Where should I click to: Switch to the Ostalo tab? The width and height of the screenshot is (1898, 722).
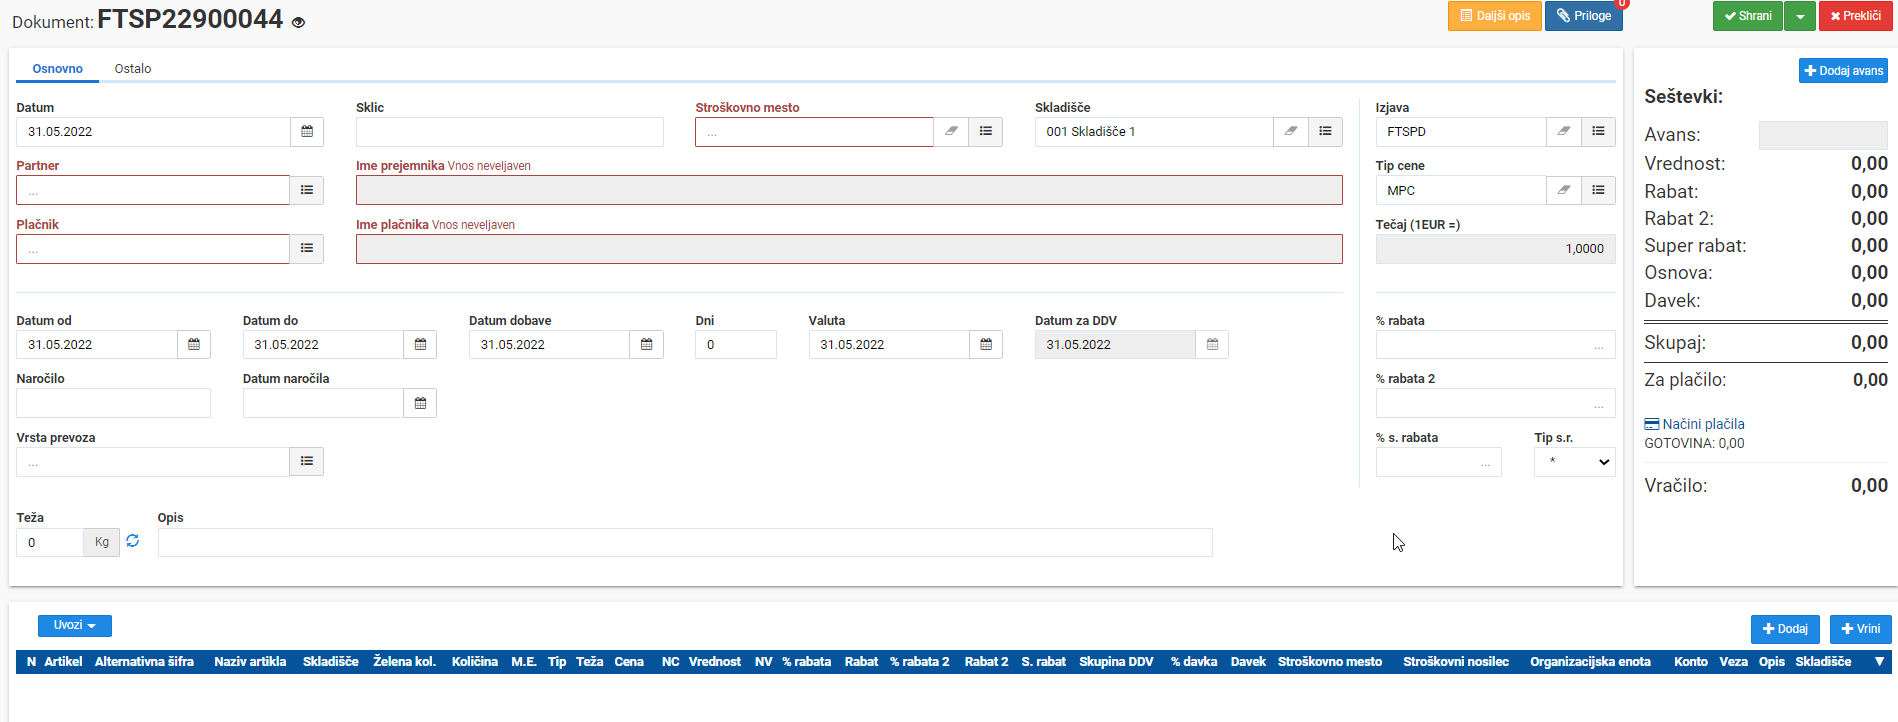[x=133, y=69]
